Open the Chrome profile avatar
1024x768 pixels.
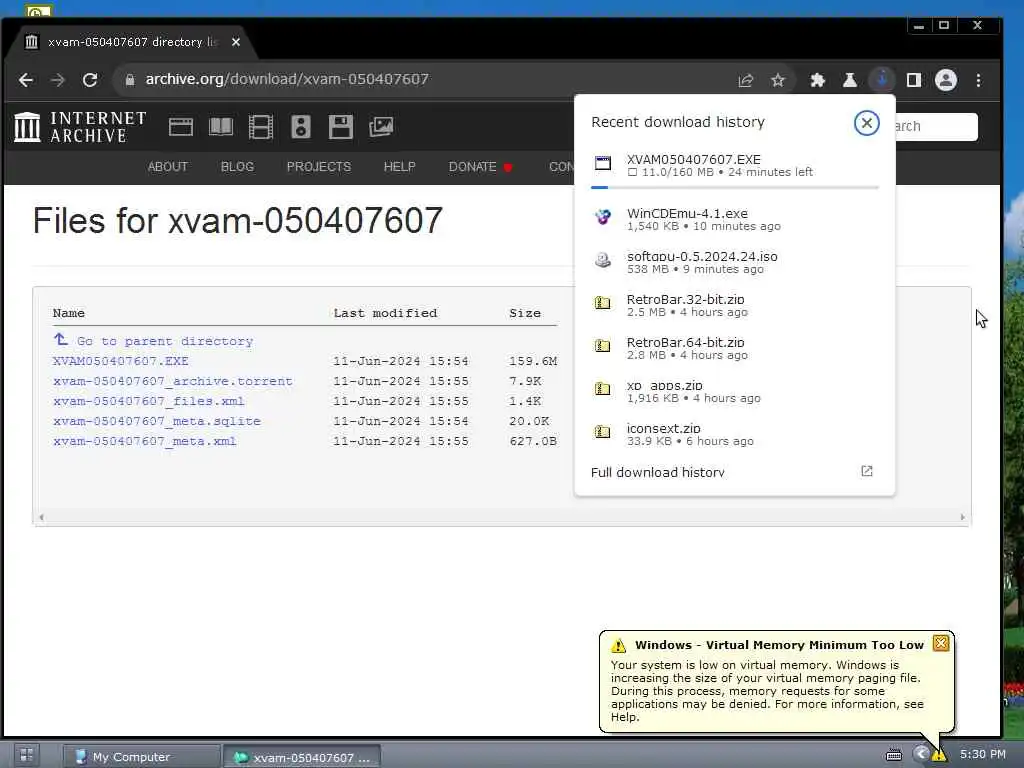click(946, 80)
